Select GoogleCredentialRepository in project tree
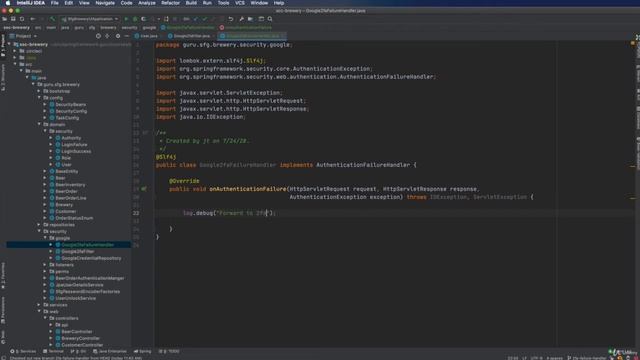Image resolution: width=640 pixels, height=360 pixels. pyautogui.click(x=91, y=258)
